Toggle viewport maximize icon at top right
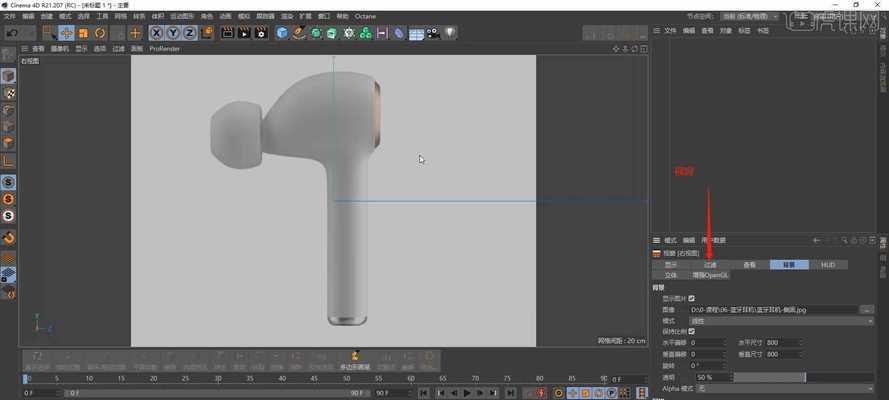 [644, 49]
